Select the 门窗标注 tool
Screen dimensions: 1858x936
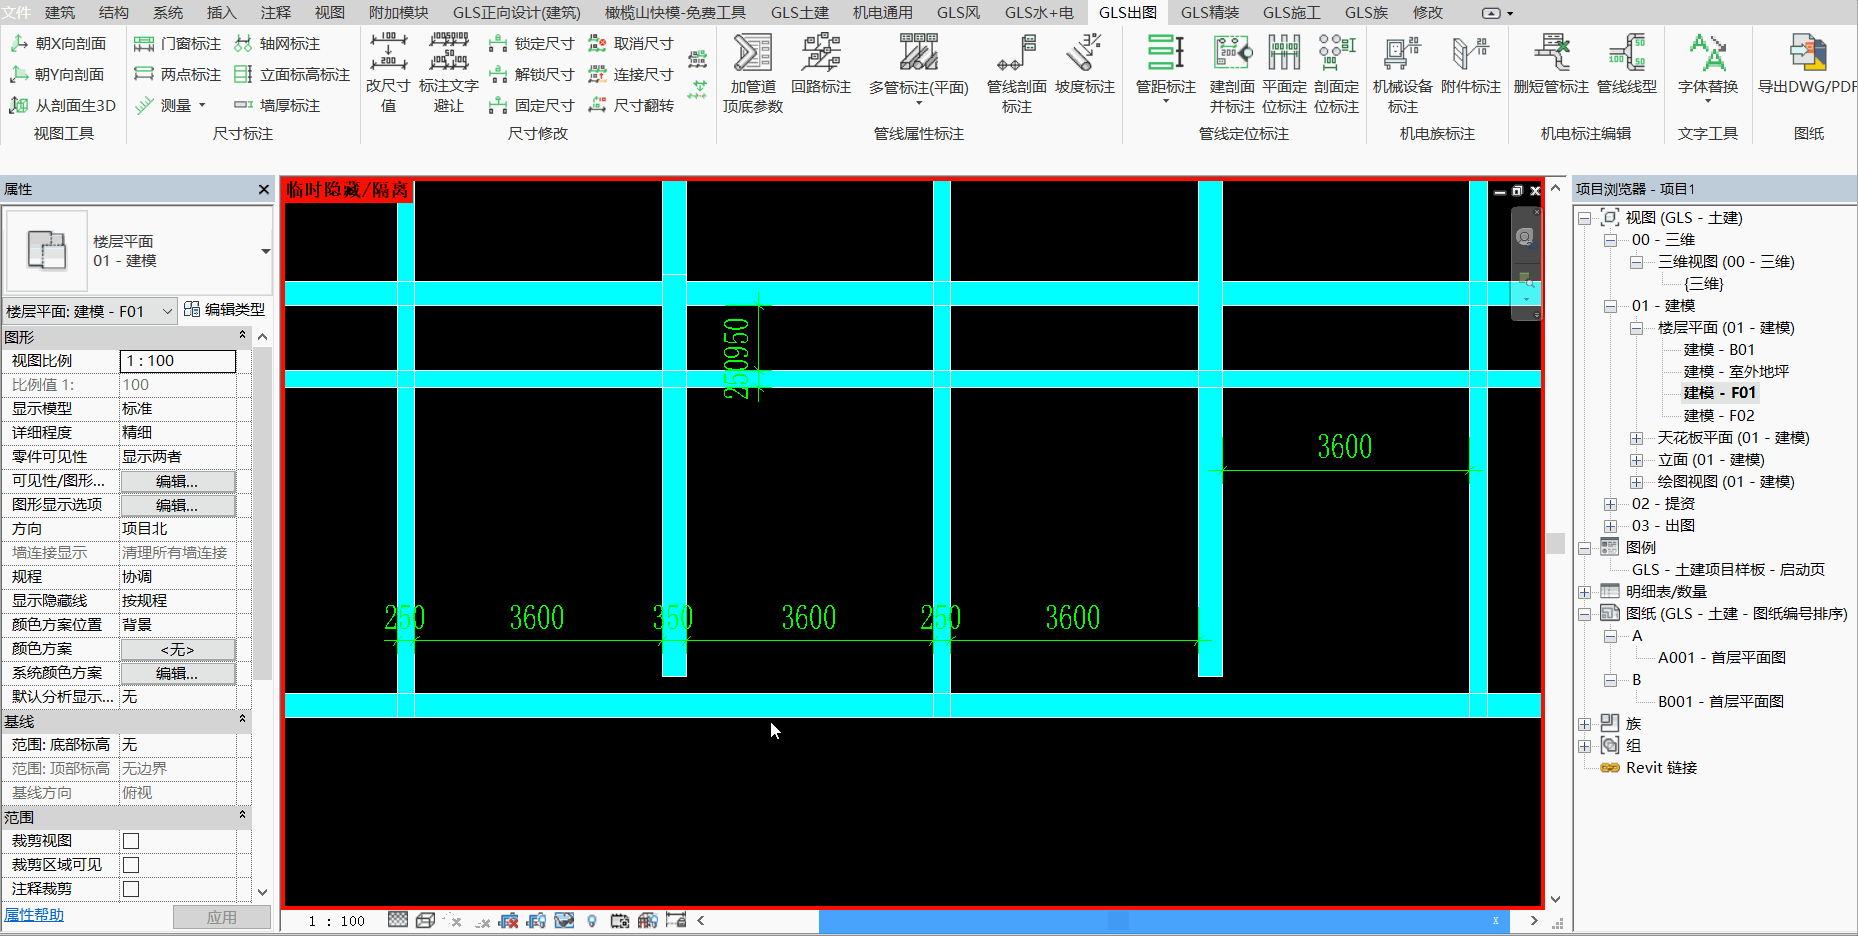[x=177, y=44]
